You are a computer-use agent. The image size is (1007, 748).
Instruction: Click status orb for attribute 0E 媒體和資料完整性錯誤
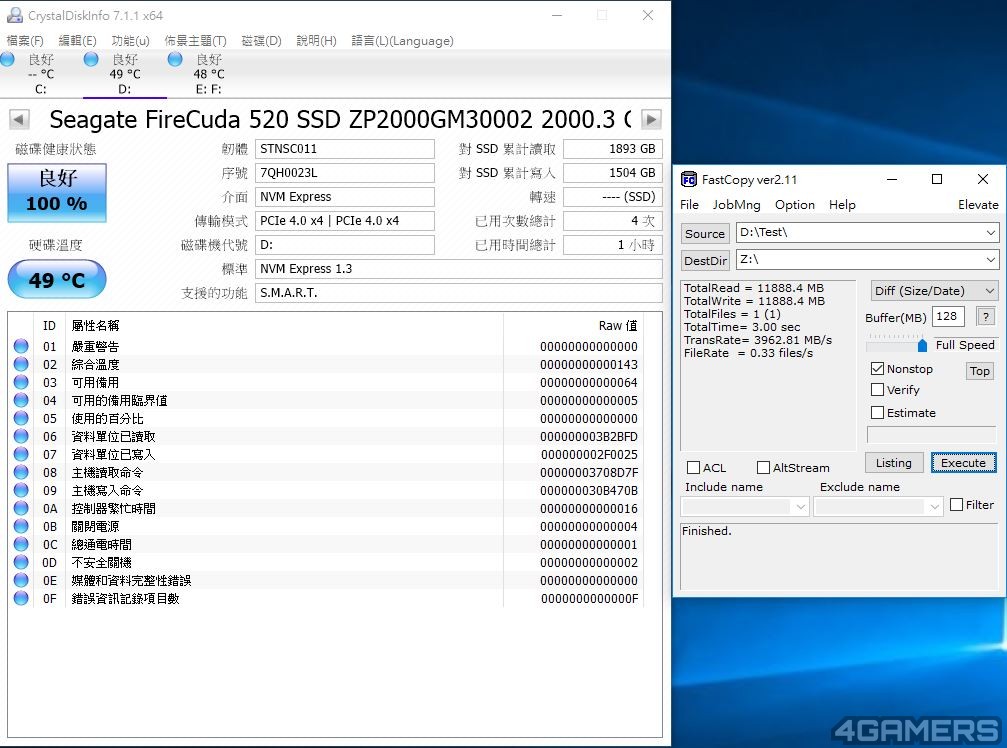coord(21,580)
